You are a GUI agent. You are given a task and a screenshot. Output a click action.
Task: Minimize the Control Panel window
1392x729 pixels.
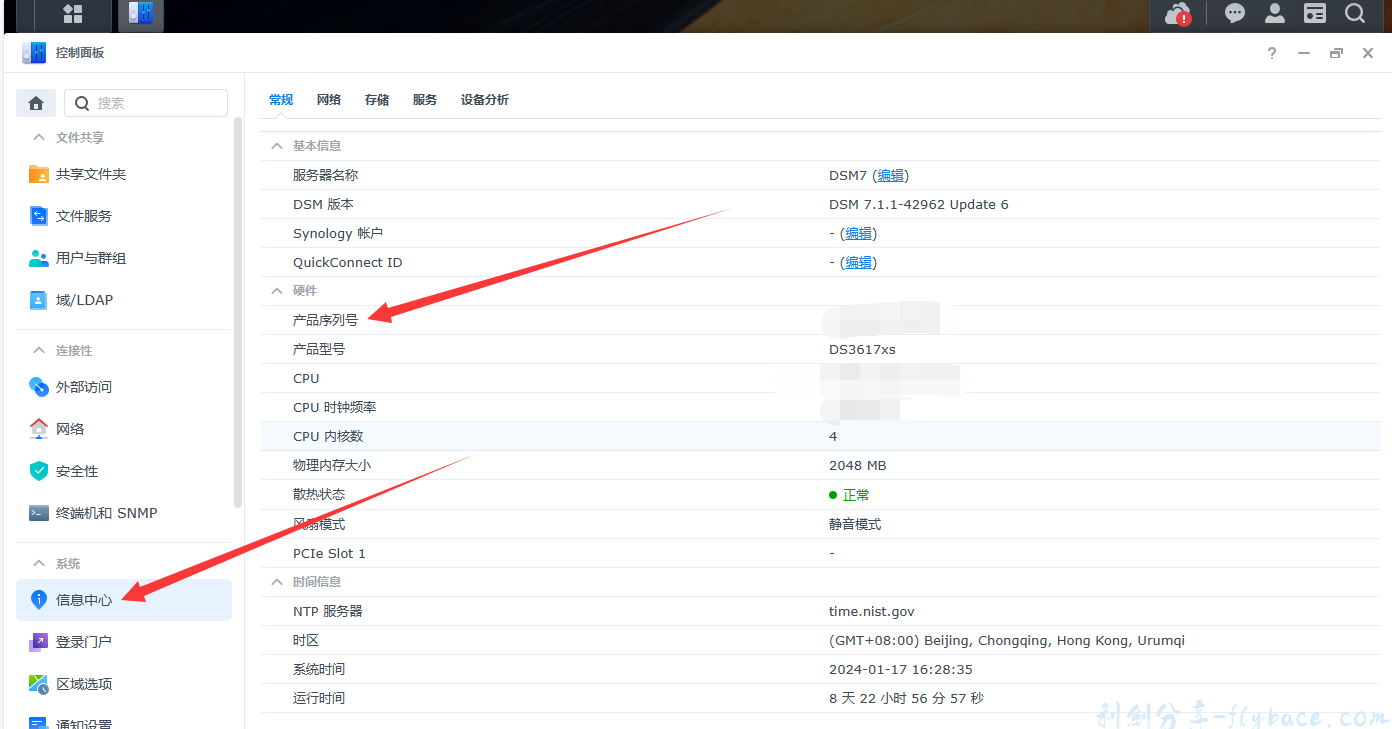pyautogui.click(x=1304, y=53)
